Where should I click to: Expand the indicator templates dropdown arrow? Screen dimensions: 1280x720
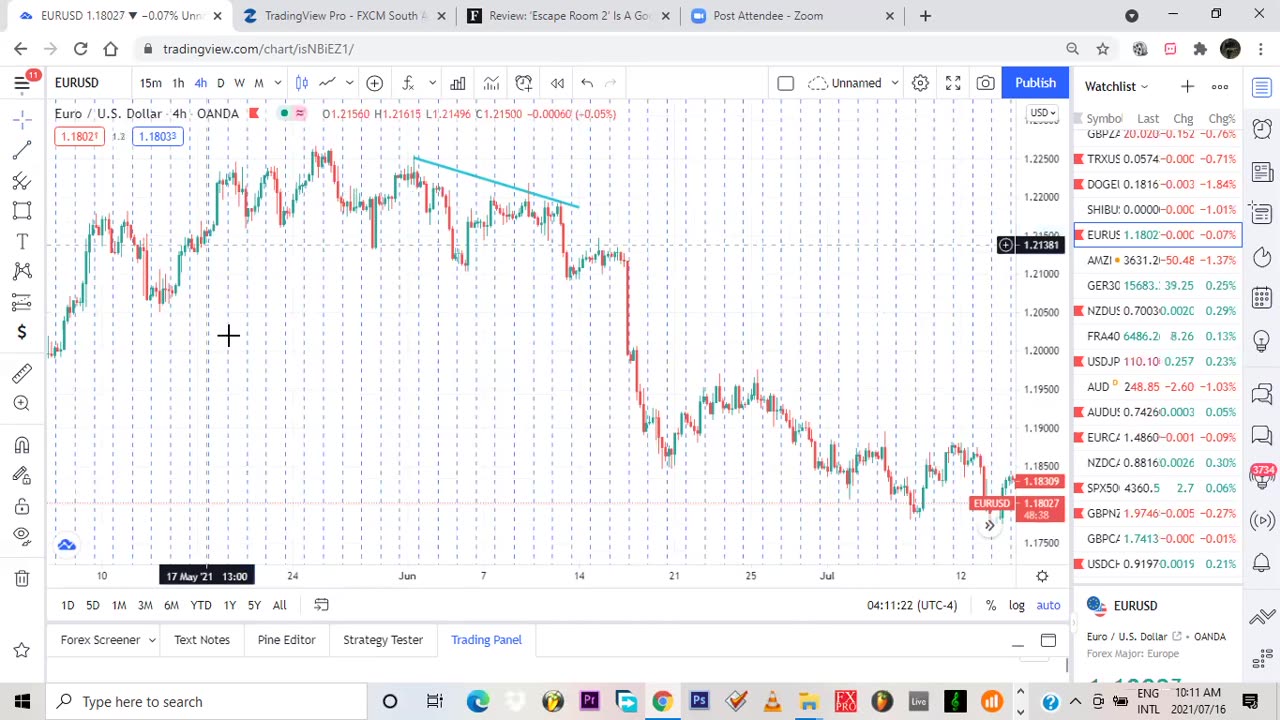pyautogui.click(x=432, y=83)
